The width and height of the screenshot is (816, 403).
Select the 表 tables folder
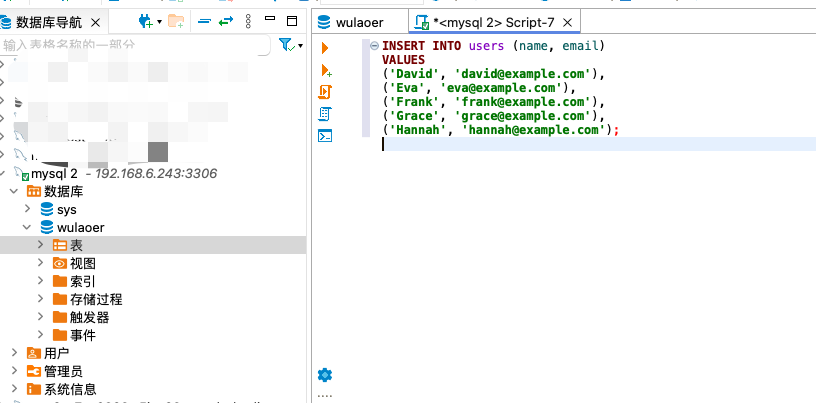point(76,246)
